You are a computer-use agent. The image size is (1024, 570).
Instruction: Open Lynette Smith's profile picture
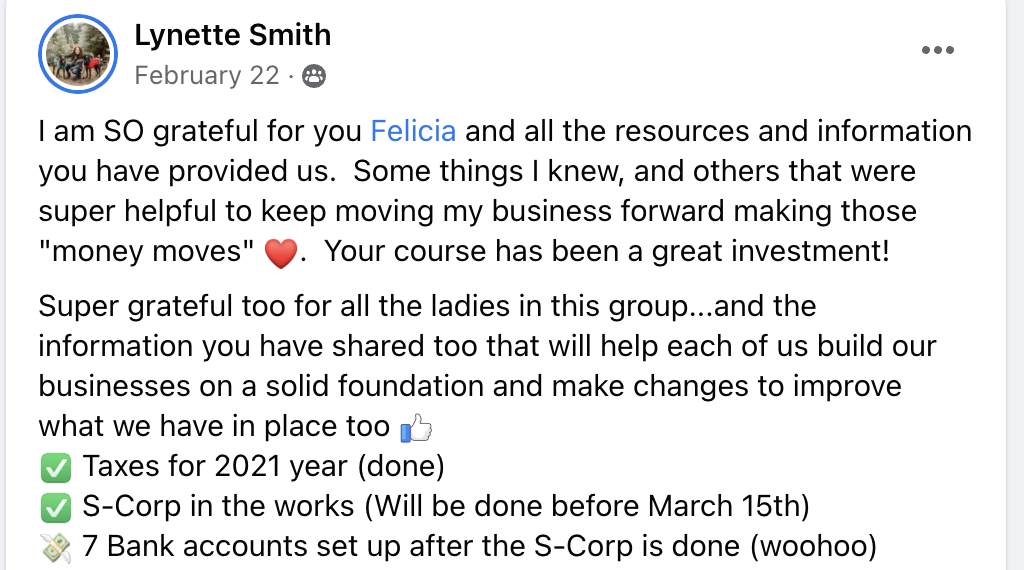coord(78,54)
